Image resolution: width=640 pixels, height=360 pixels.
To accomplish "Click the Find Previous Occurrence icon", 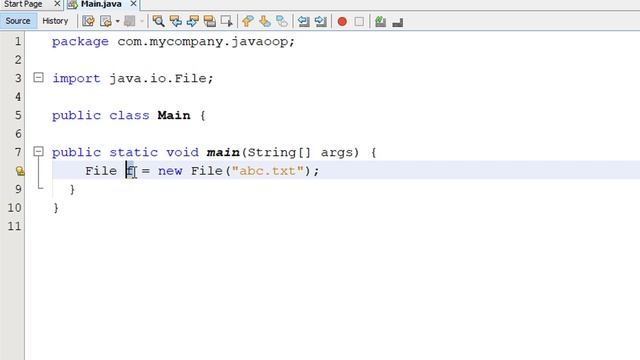I will (x=176, y=21).
